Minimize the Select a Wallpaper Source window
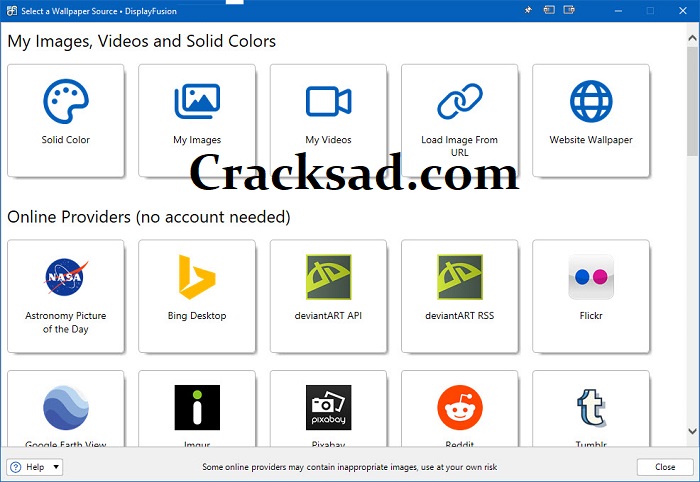 [x=618, y=11]
